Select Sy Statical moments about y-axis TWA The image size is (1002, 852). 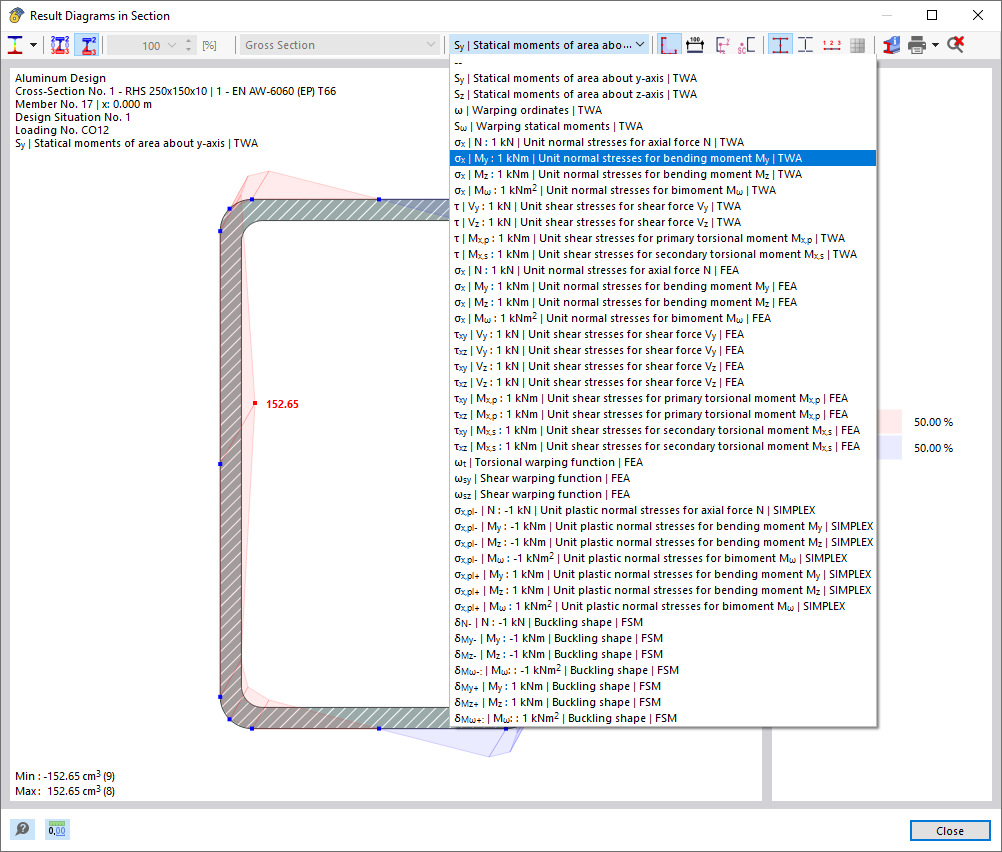(663, 78)
